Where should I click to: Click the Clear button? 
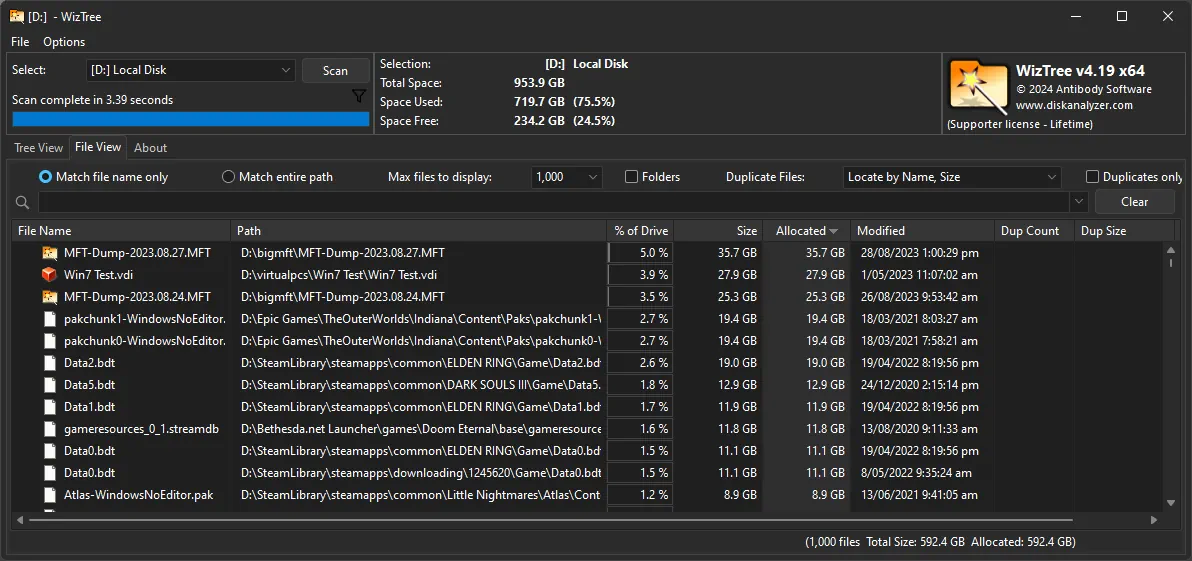tap(1134, 202)
